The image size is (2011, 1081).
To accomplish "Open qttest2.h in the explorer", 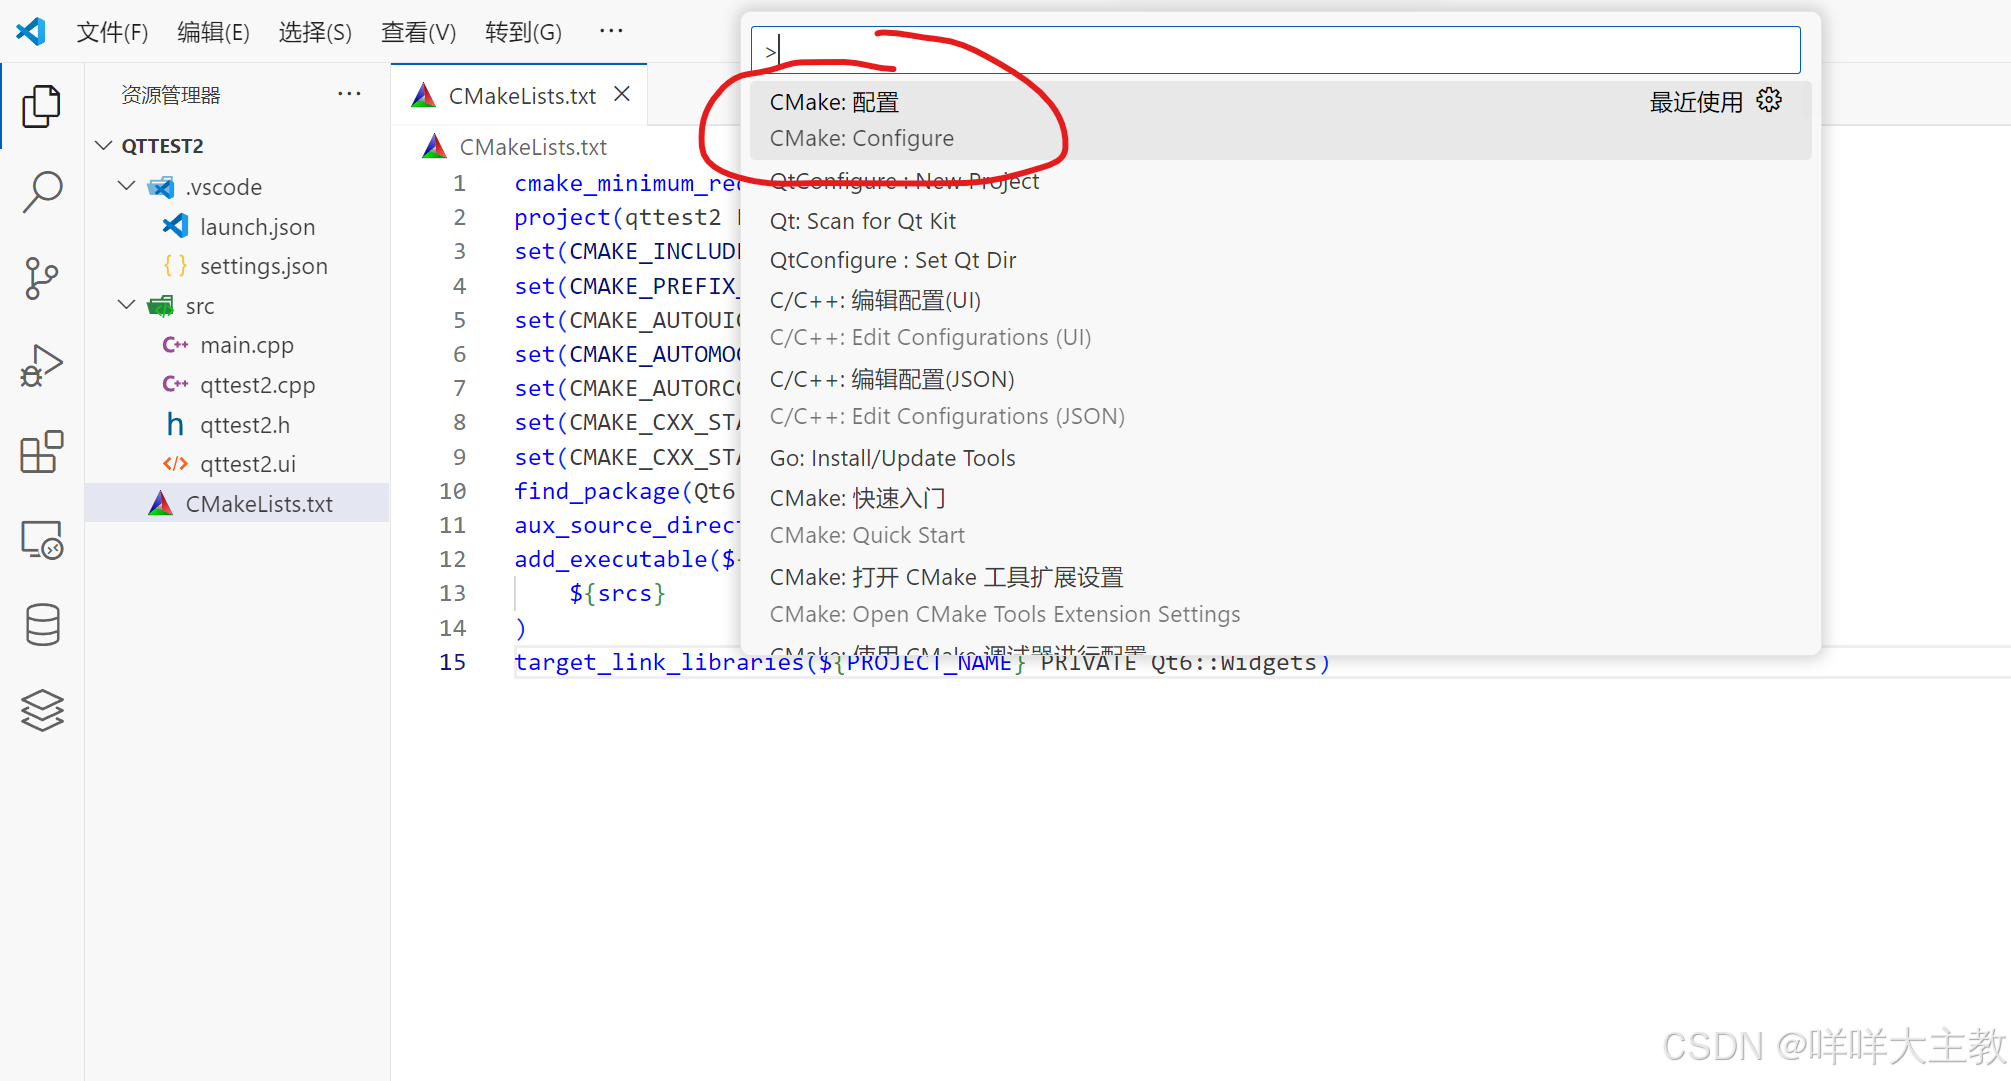I will point(237,425).
